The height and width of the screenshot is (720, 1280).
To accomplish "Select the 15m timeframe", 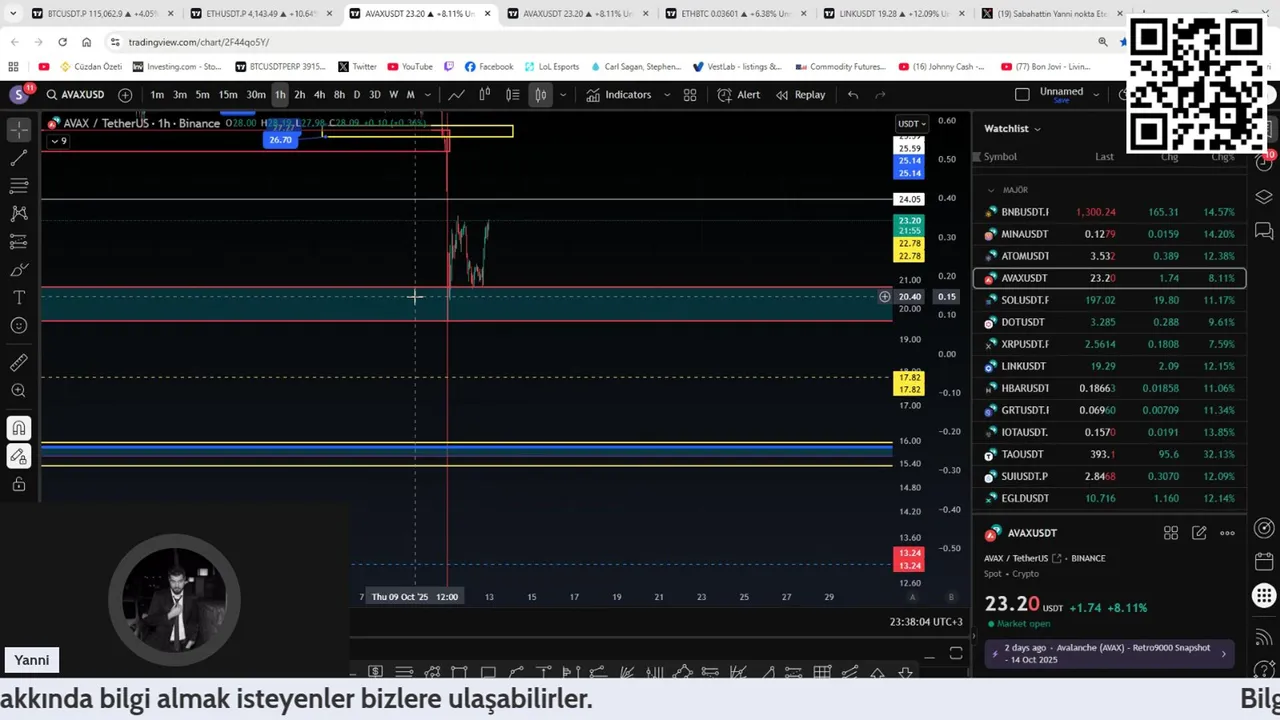I will coord(228,95).
